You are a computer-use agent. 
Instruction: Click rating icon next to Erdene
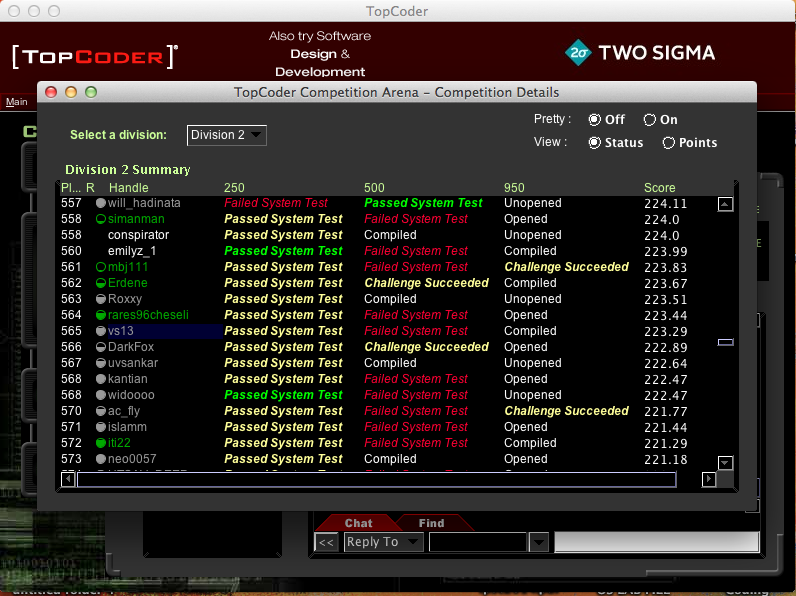(x=101, y=283)
